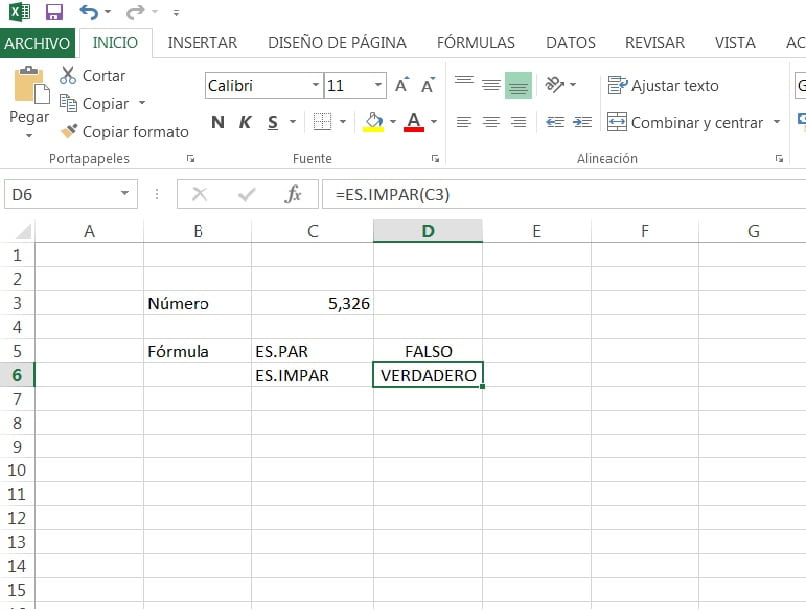Select the Copiar formato paintbrush

(x=69, y=131)
